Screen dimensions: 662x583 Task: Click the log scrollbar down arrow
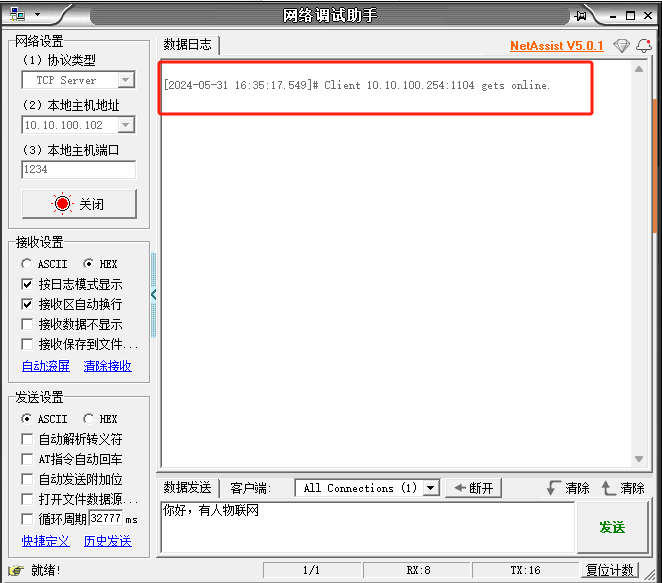point(639,459)
